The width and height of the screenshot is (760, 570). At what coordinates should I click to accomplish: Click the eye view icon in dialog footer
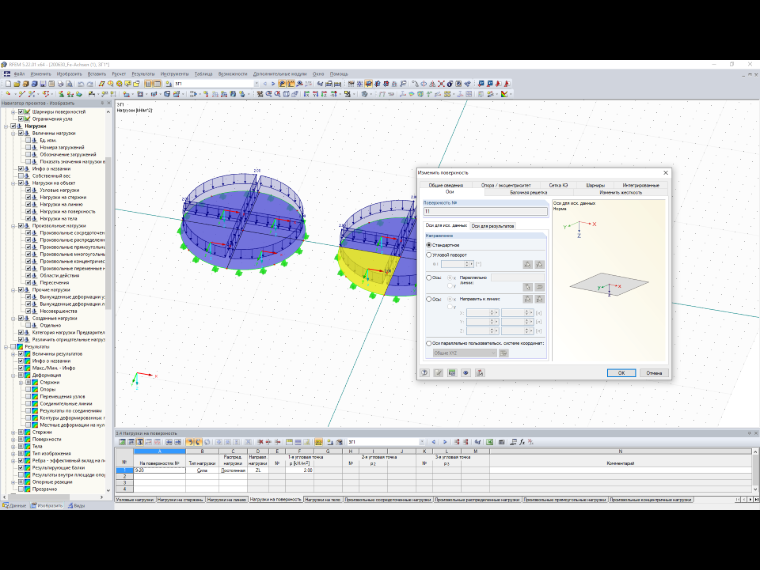(x=466, y=373)
